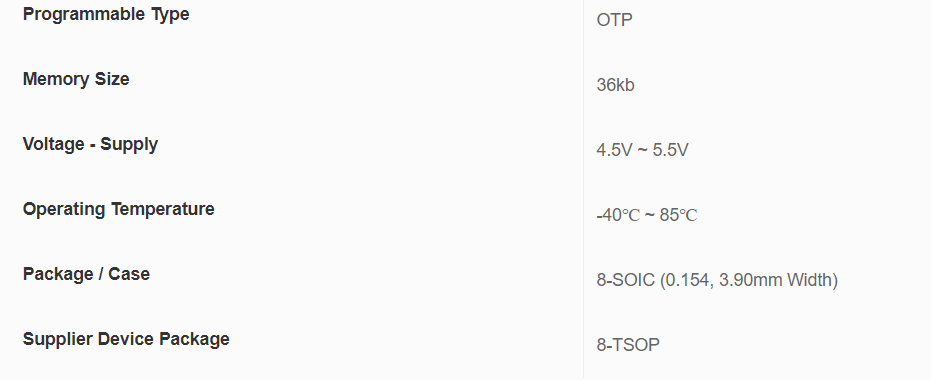Click the 5.5V maximum voltage text

(670, 150)
